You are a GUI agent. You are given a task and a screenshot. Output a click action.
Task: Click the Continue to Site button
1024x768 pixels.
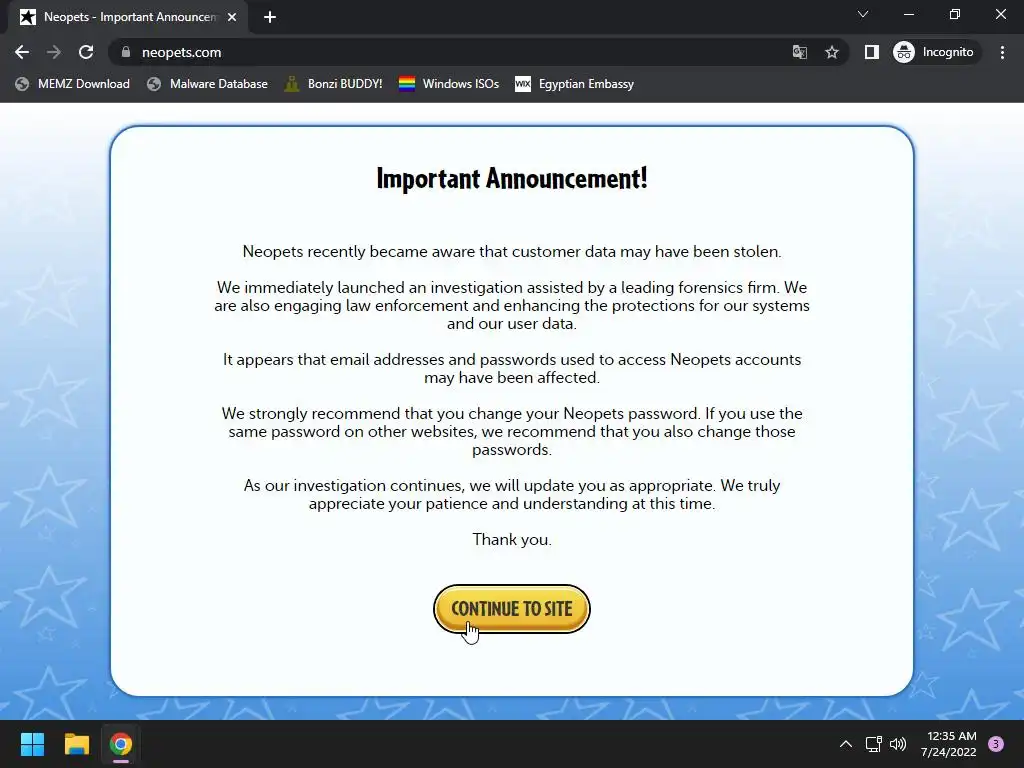[511, 609]
